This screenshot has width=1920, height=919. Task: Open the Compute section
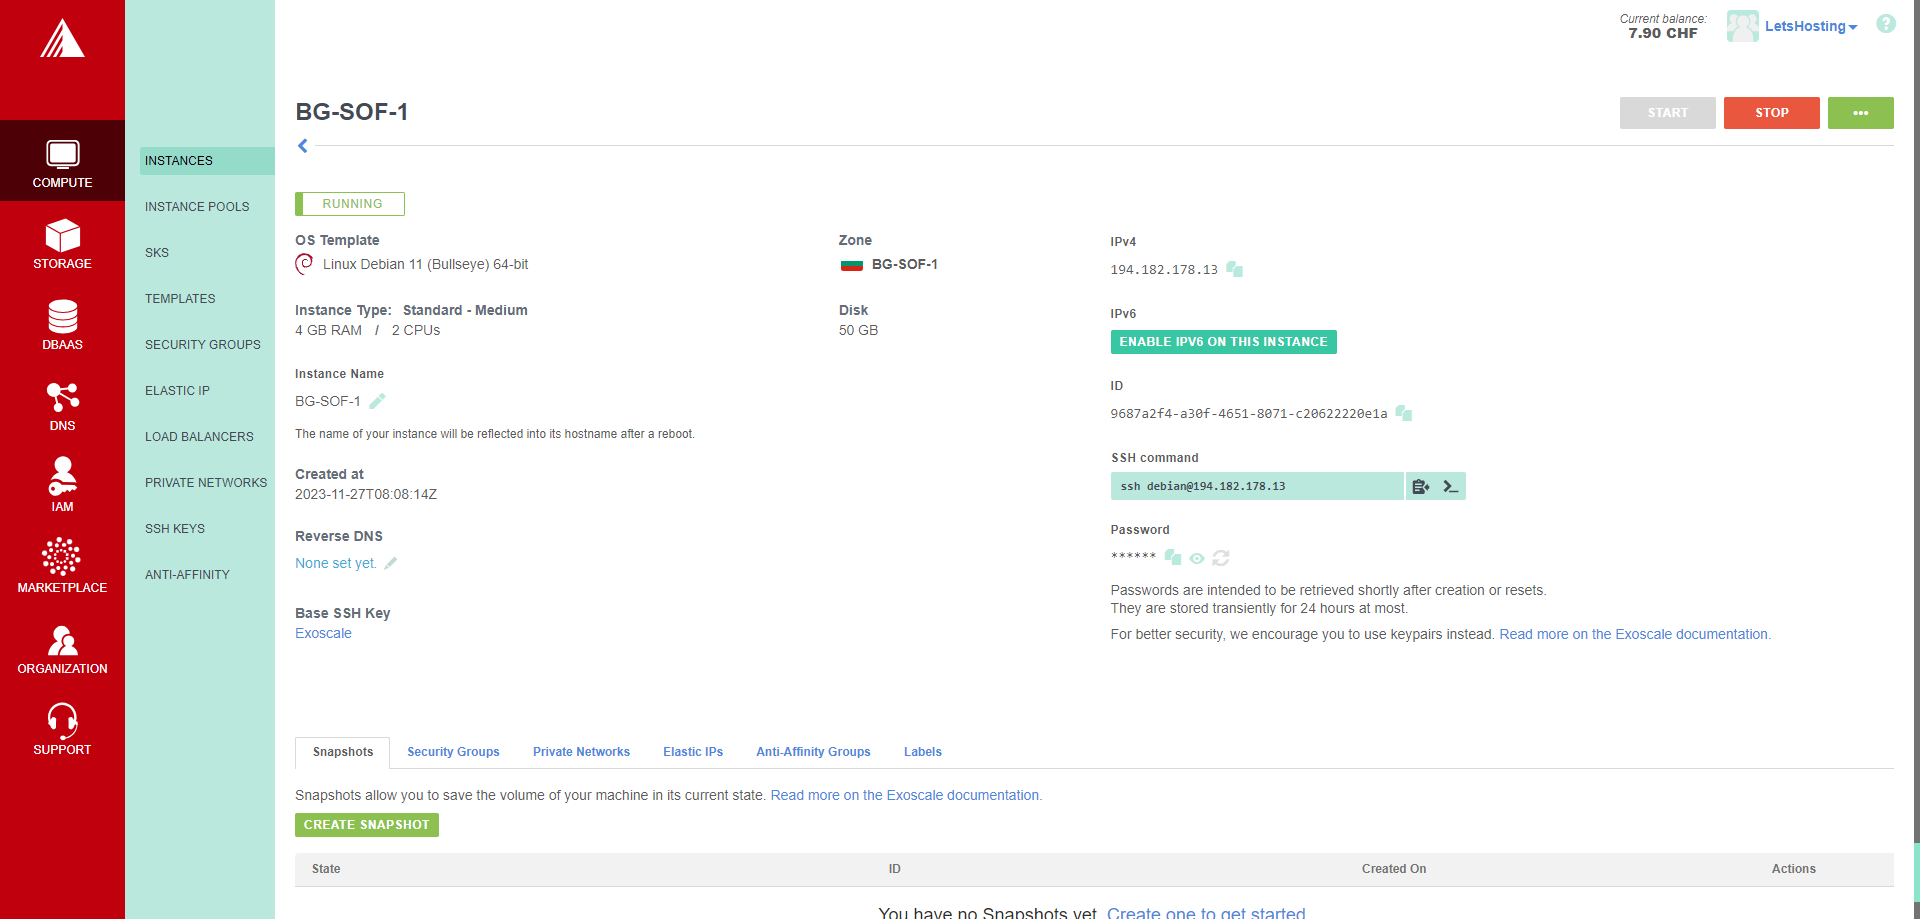[62, 161]
